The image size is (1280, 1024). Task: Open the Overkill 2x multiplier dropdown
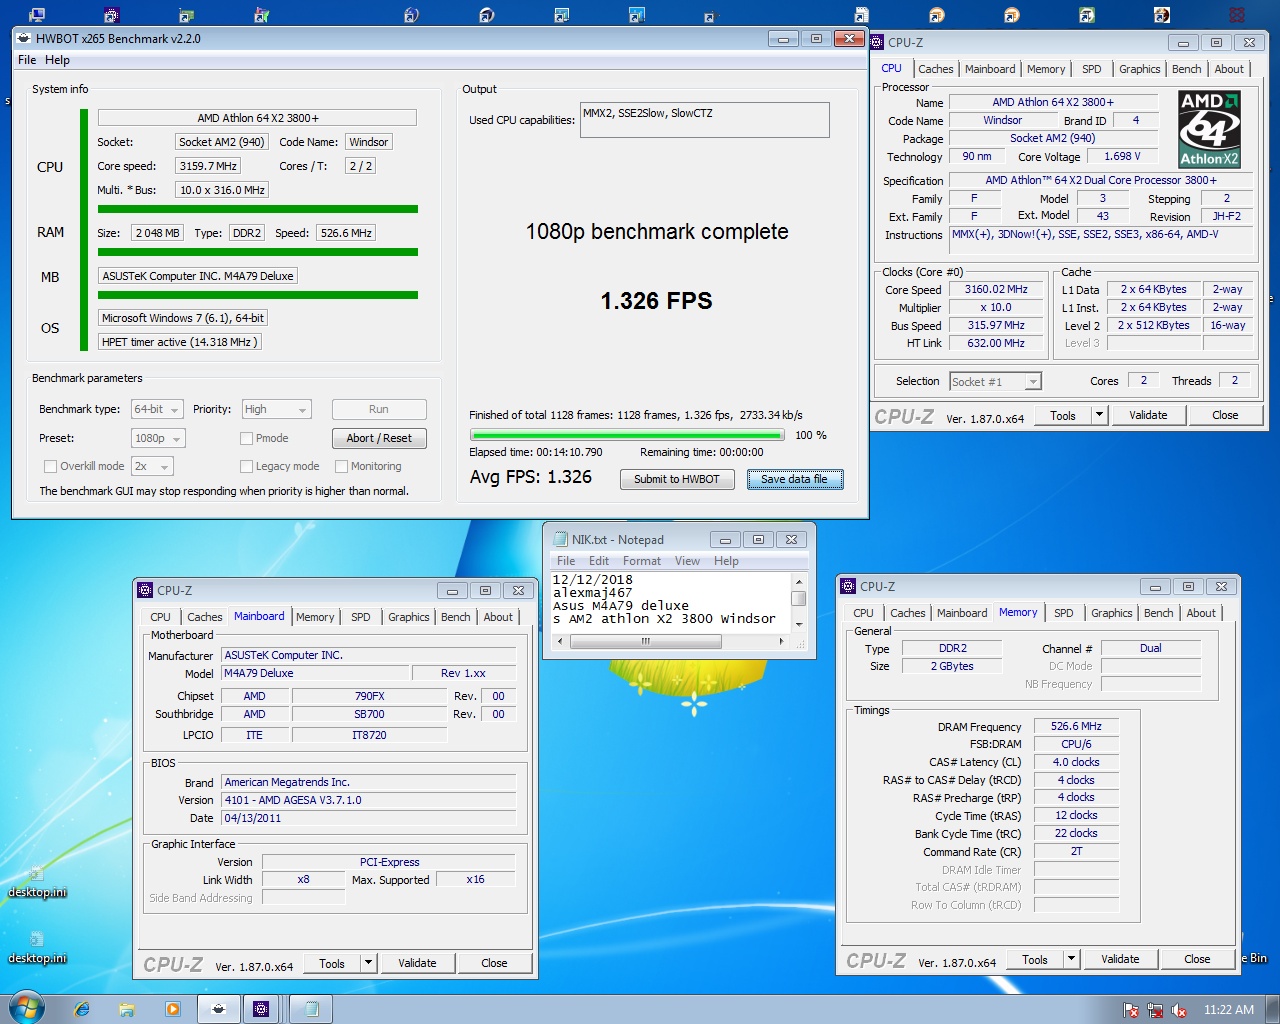[152, 466]
